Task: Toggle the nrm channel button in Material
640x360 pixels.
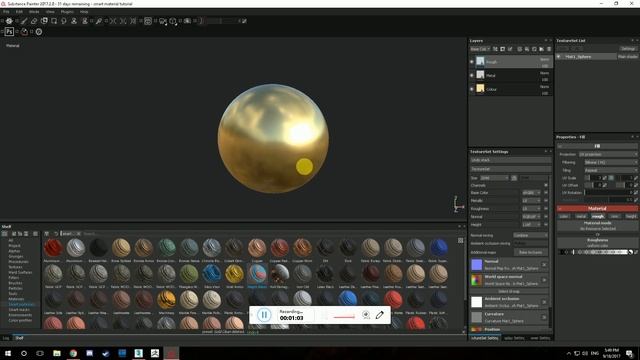Action: pos(614,216)
